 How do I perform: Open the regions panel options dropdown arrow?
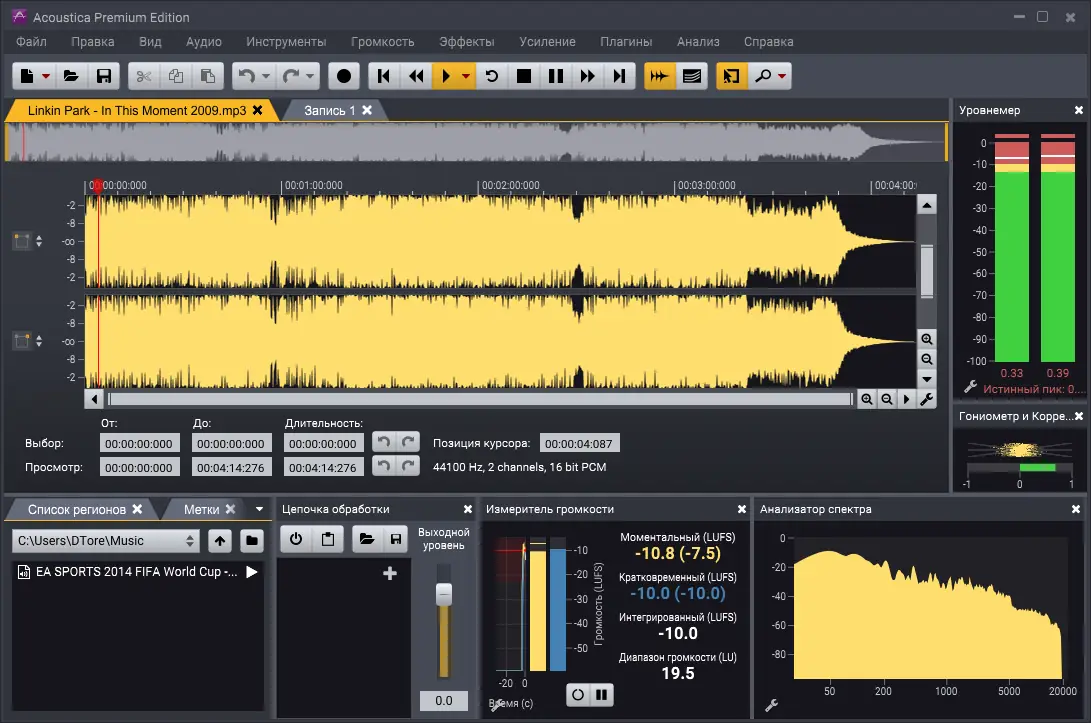(x=260, y=509)
